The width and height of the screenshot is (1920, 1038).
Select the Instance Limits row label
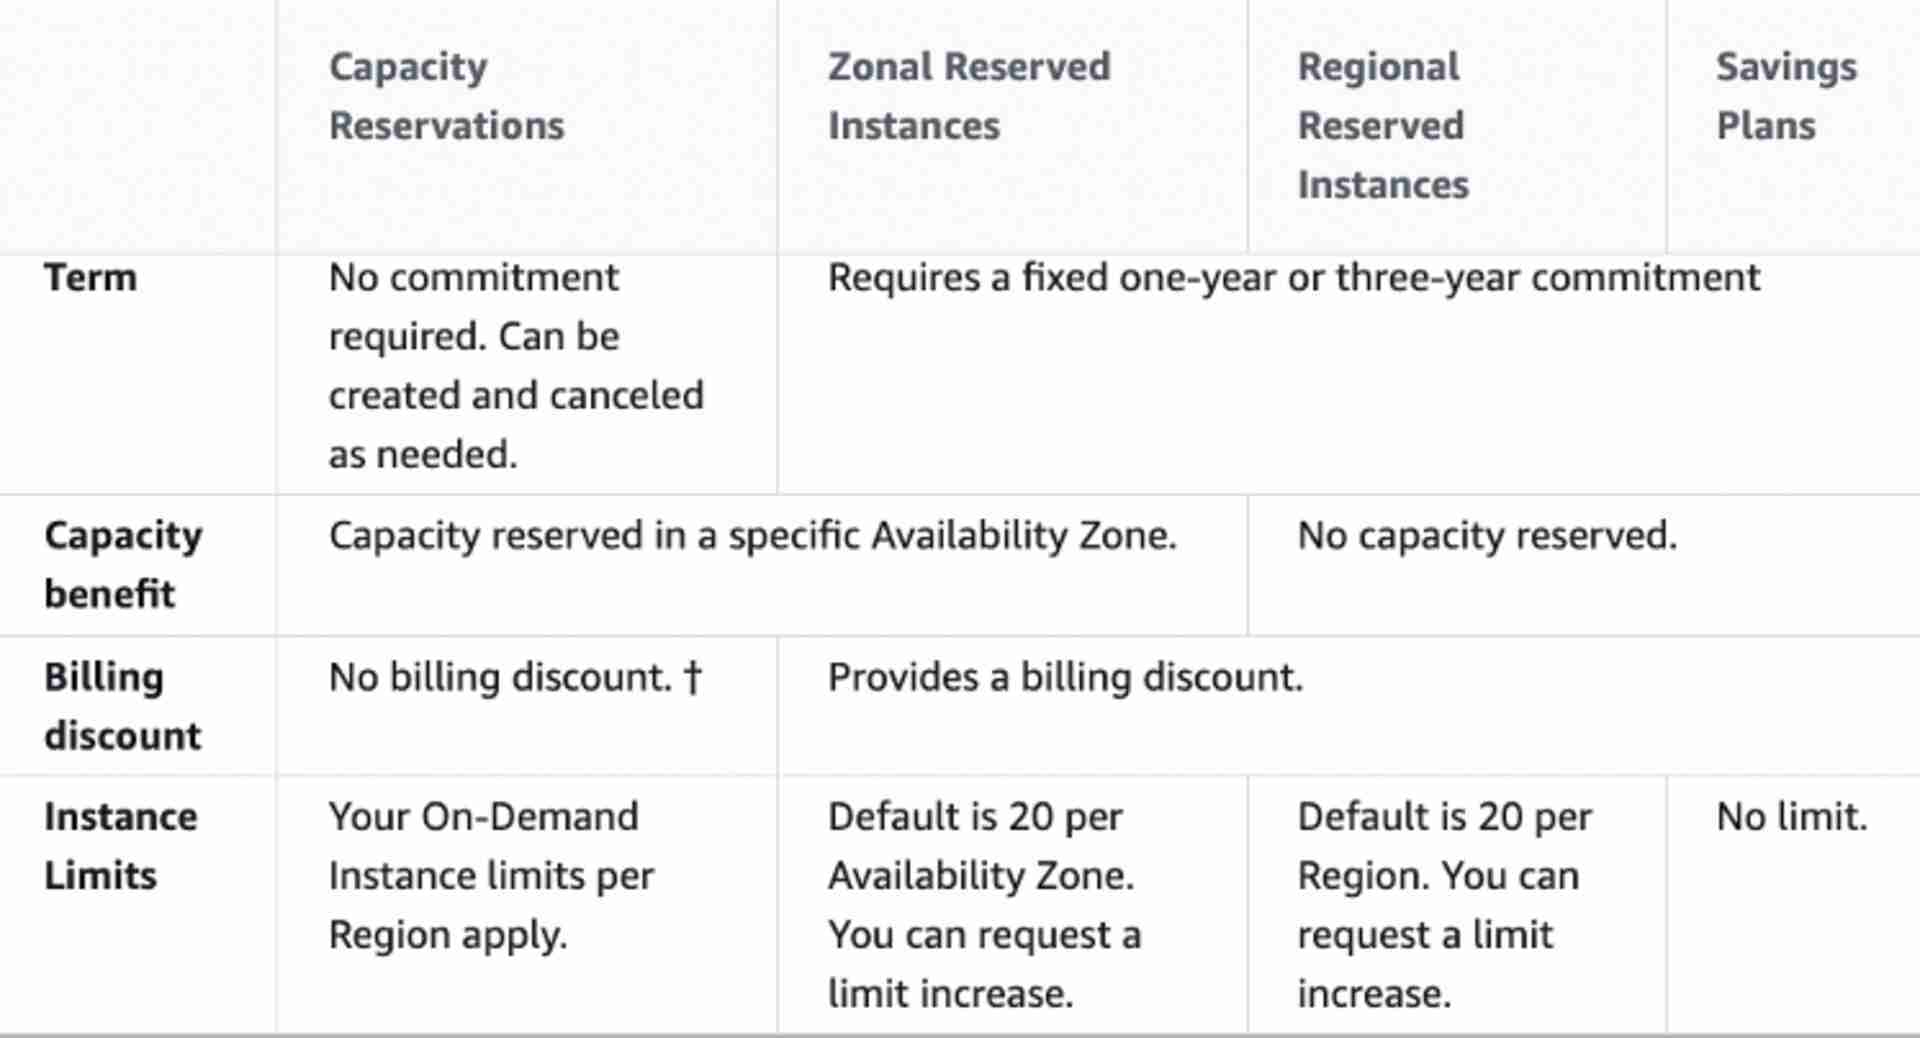click(x=120, y=846)
